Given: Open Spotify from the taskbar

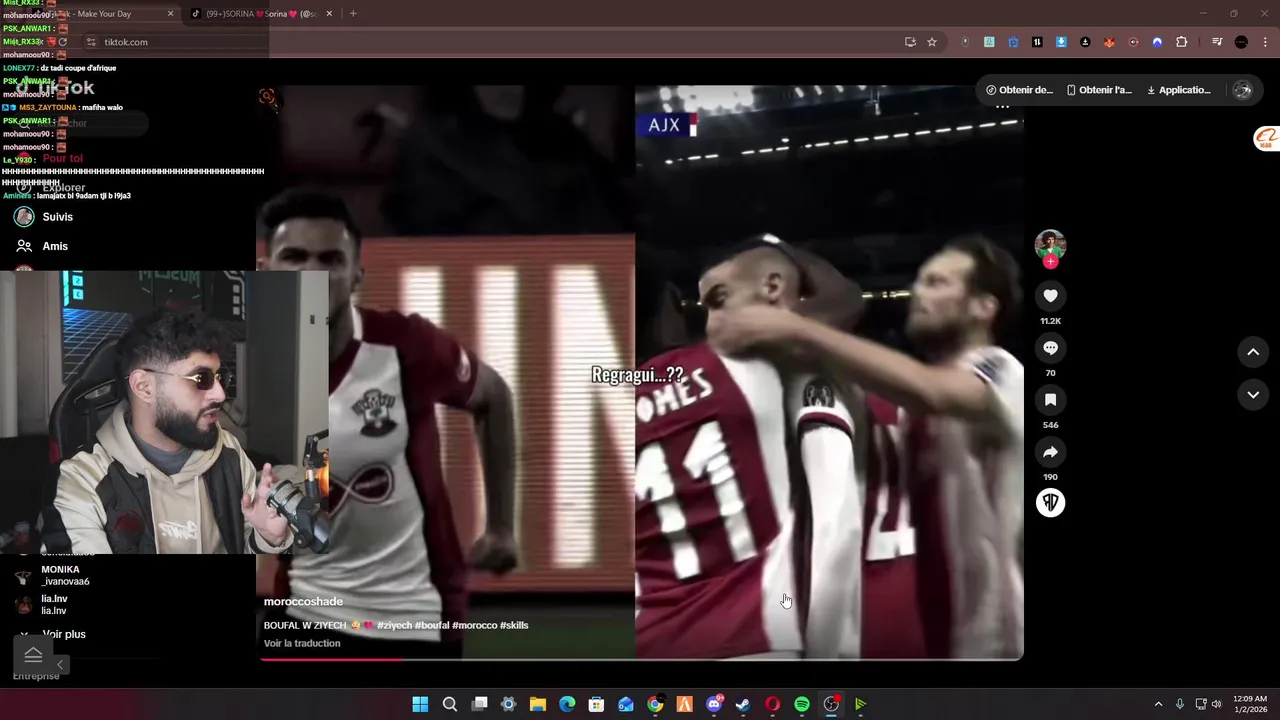Looking at the screenshot, I should 802,704.
